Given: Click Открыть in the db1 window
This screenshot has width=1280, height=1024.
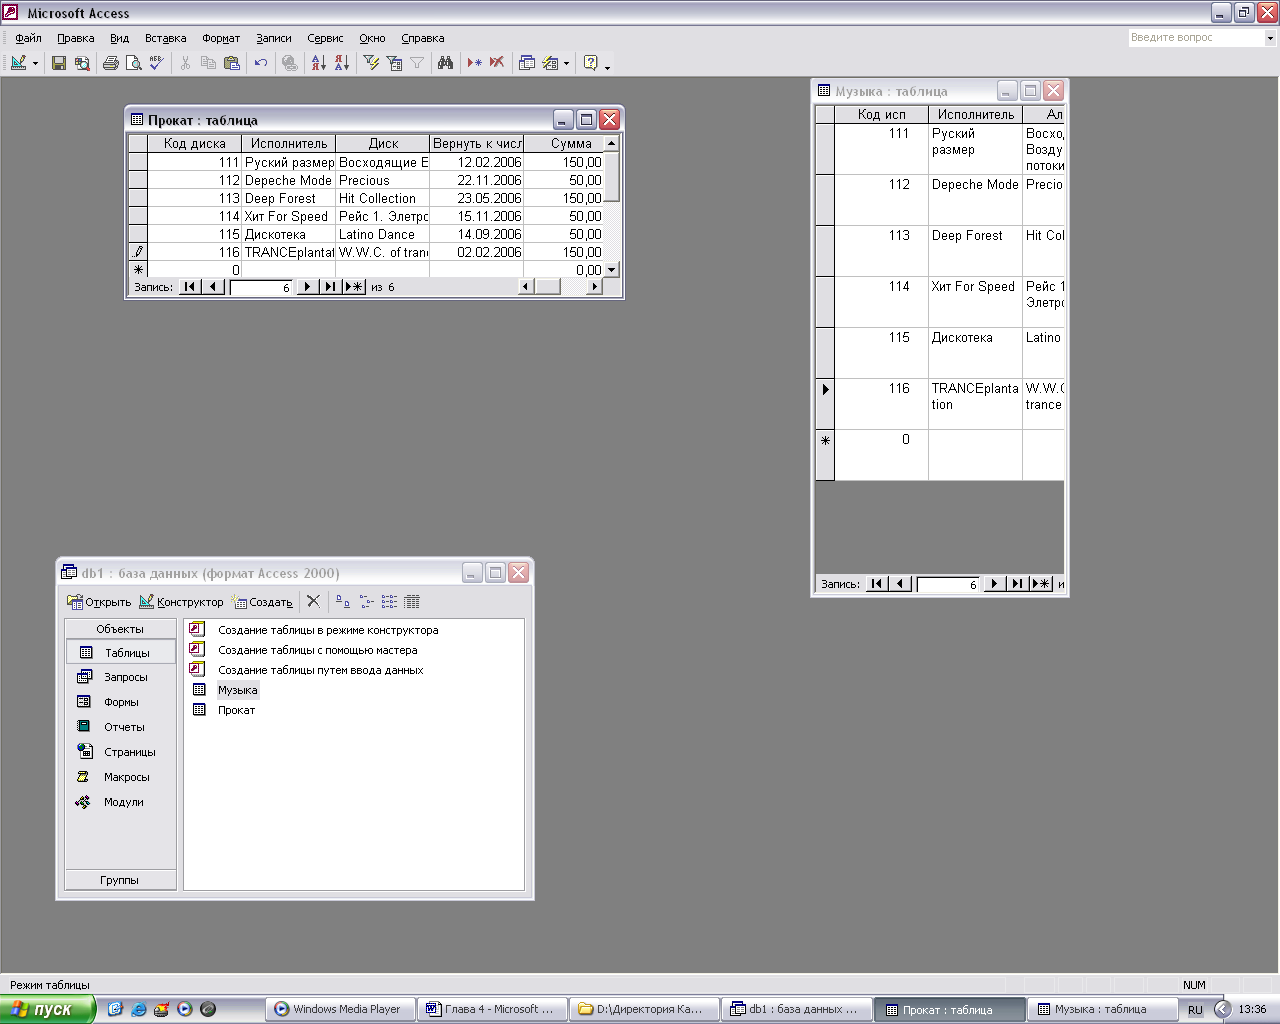Looking at the screenshot, I should point(99,602).
